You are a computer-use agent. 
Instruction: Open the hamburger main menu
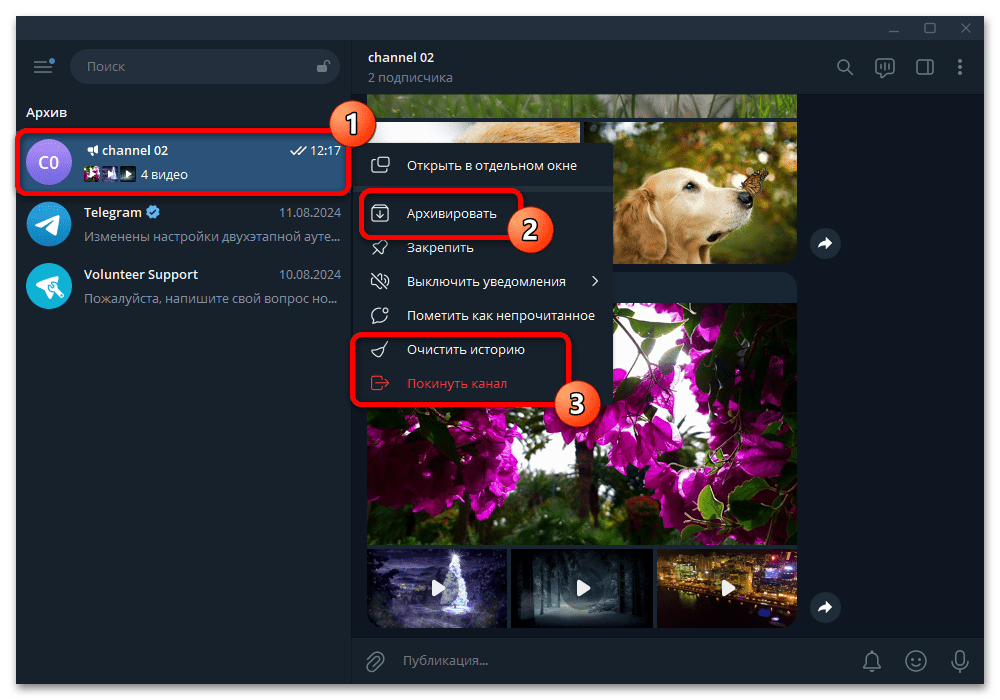click(x=43, y=67)
